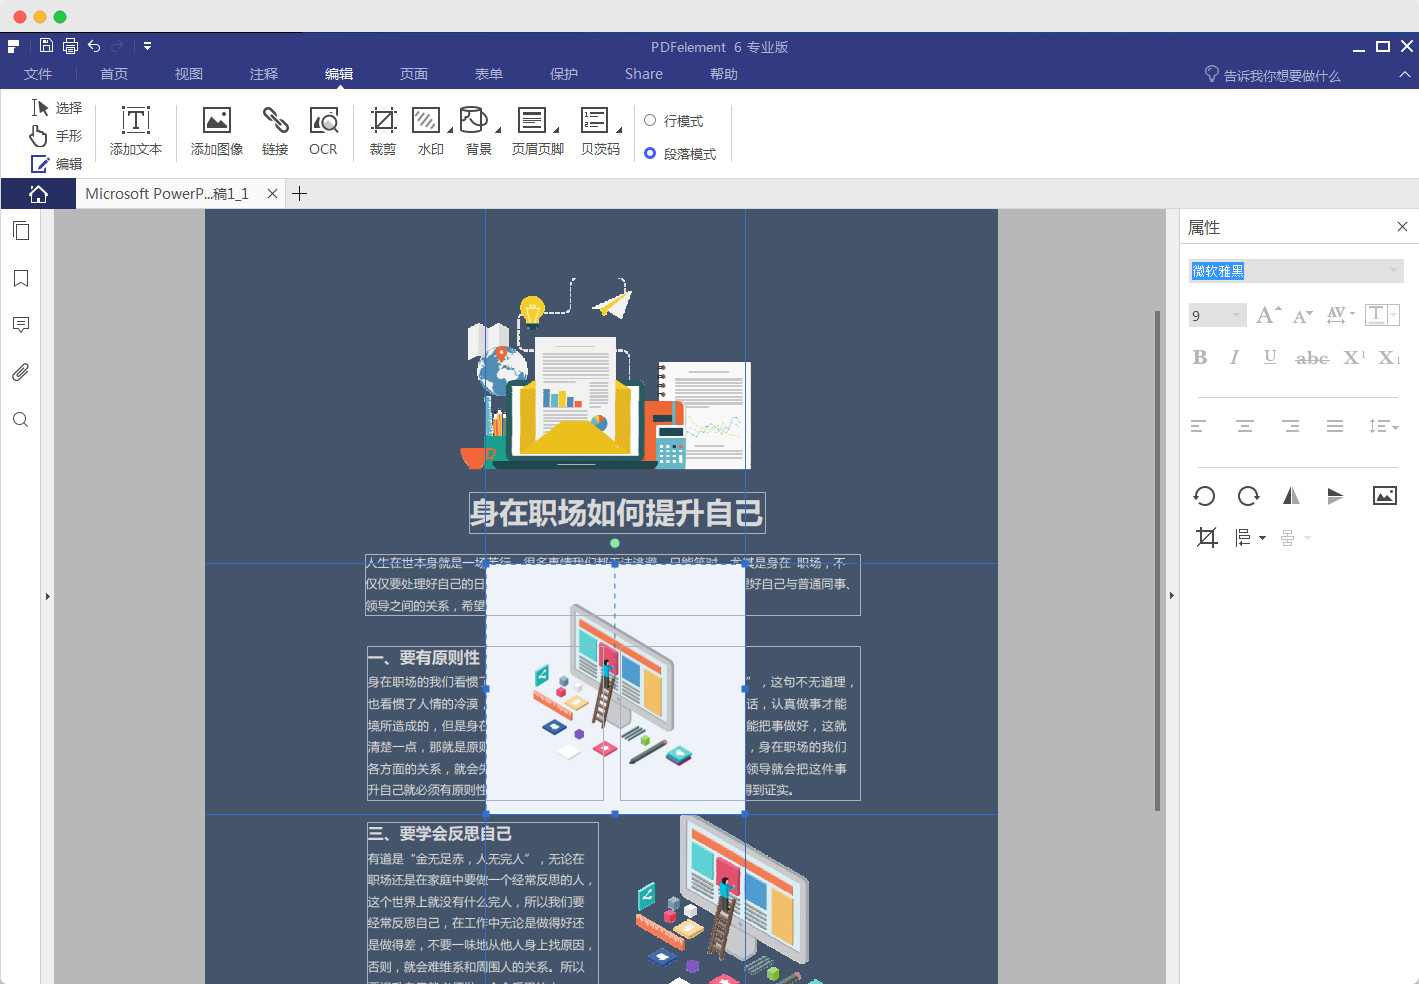Image resolution: width=1419 pixels, height=984 pixels.
Task: Select the 裁剪 (Crop) tool
Action: click(x=382, y=131)
